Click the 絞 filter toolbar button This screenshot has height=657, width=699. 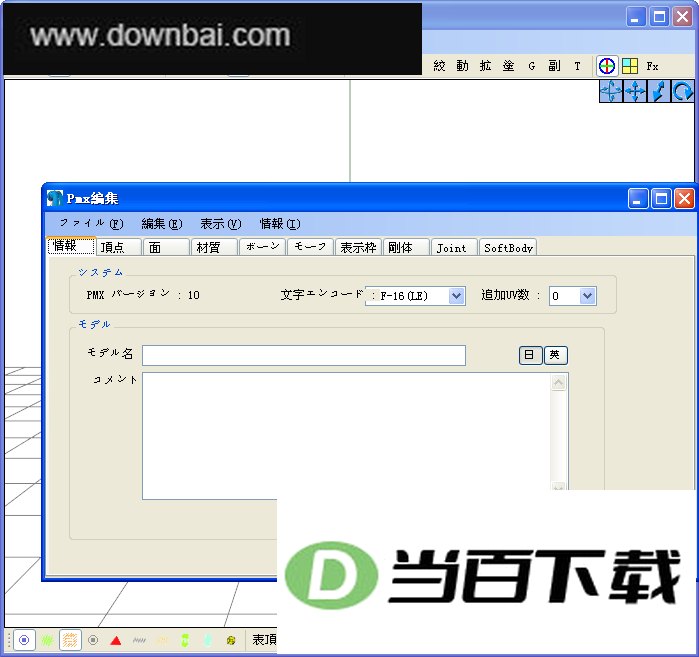[x=439, y=66]
